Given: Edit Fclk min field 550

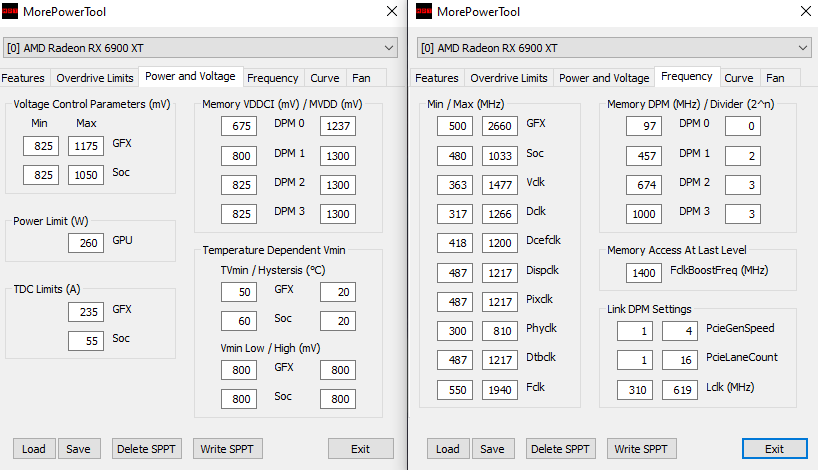Looking at the screenshot, I should (455, 390).
